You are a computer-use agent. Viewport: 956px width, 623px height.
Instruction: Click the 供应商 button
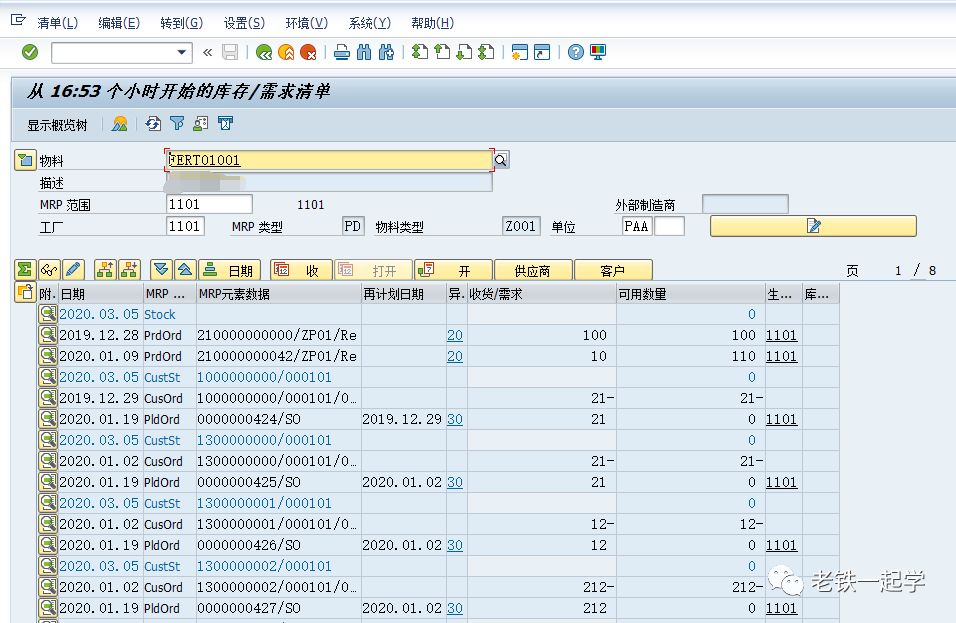point(533,270)
